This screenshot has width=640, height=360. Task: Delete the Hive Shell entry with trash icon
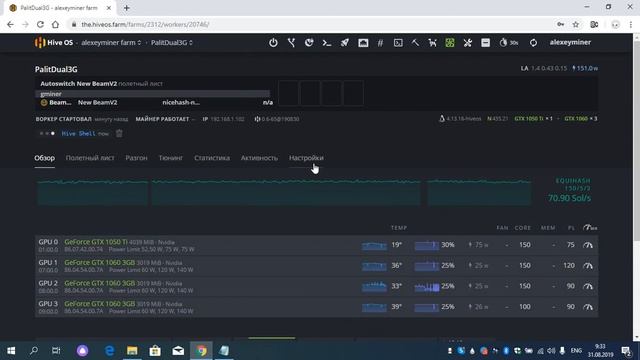pos(119,133)
